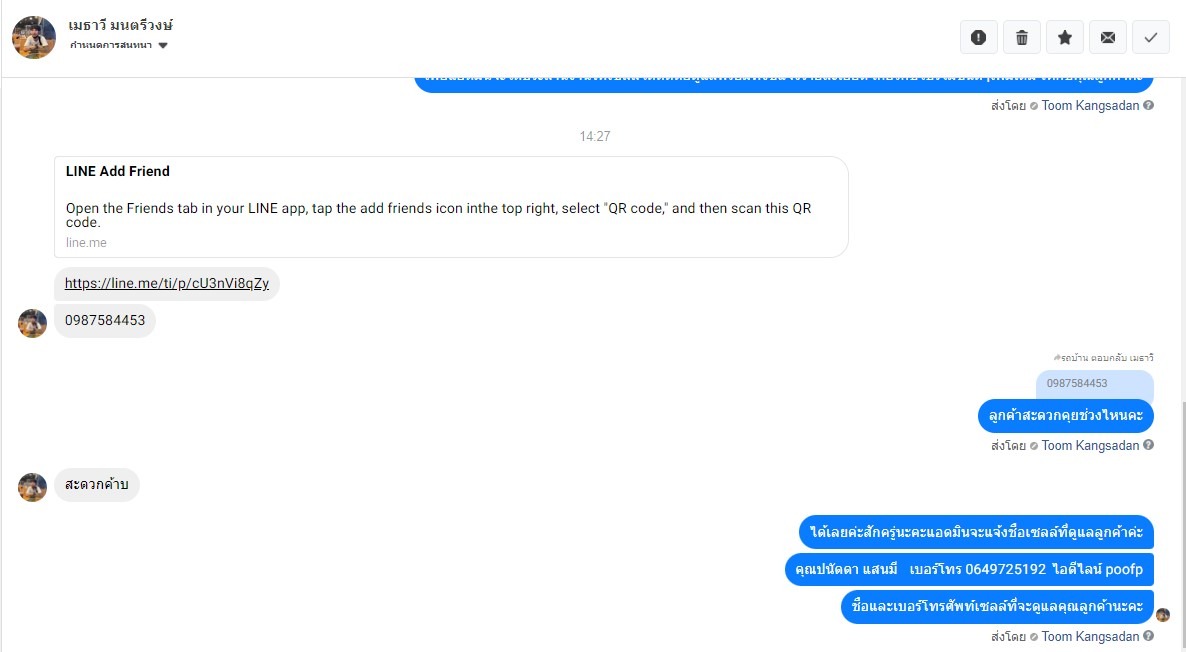Mark conversation done with the checkmark
Viewport: 1186px width, 652px height.
tap(1151, 37)
